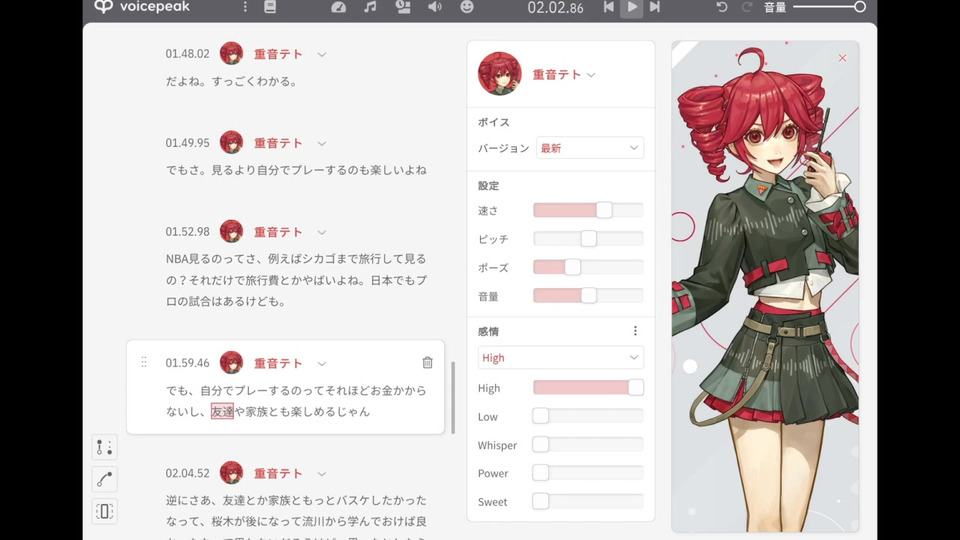The height and width of the screenshot is (540, 960).
Task: Grab the drag handle of the 01.59.46 block
Action: (144, 362)
